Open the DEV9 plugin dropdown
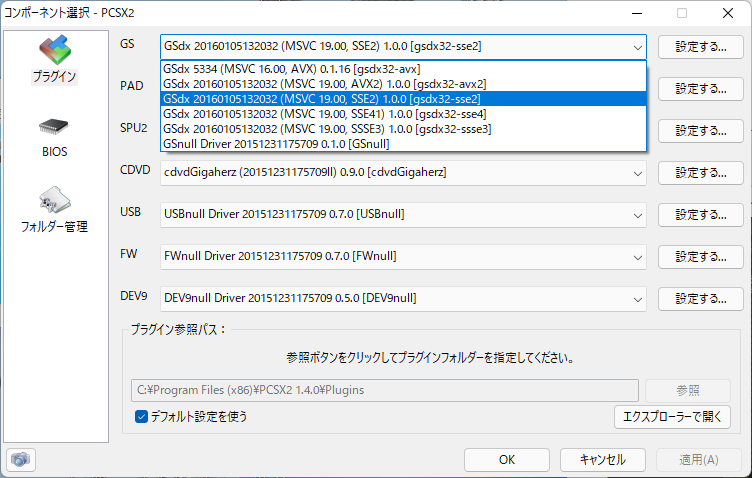752x478 pixels. tap(403, 298)
